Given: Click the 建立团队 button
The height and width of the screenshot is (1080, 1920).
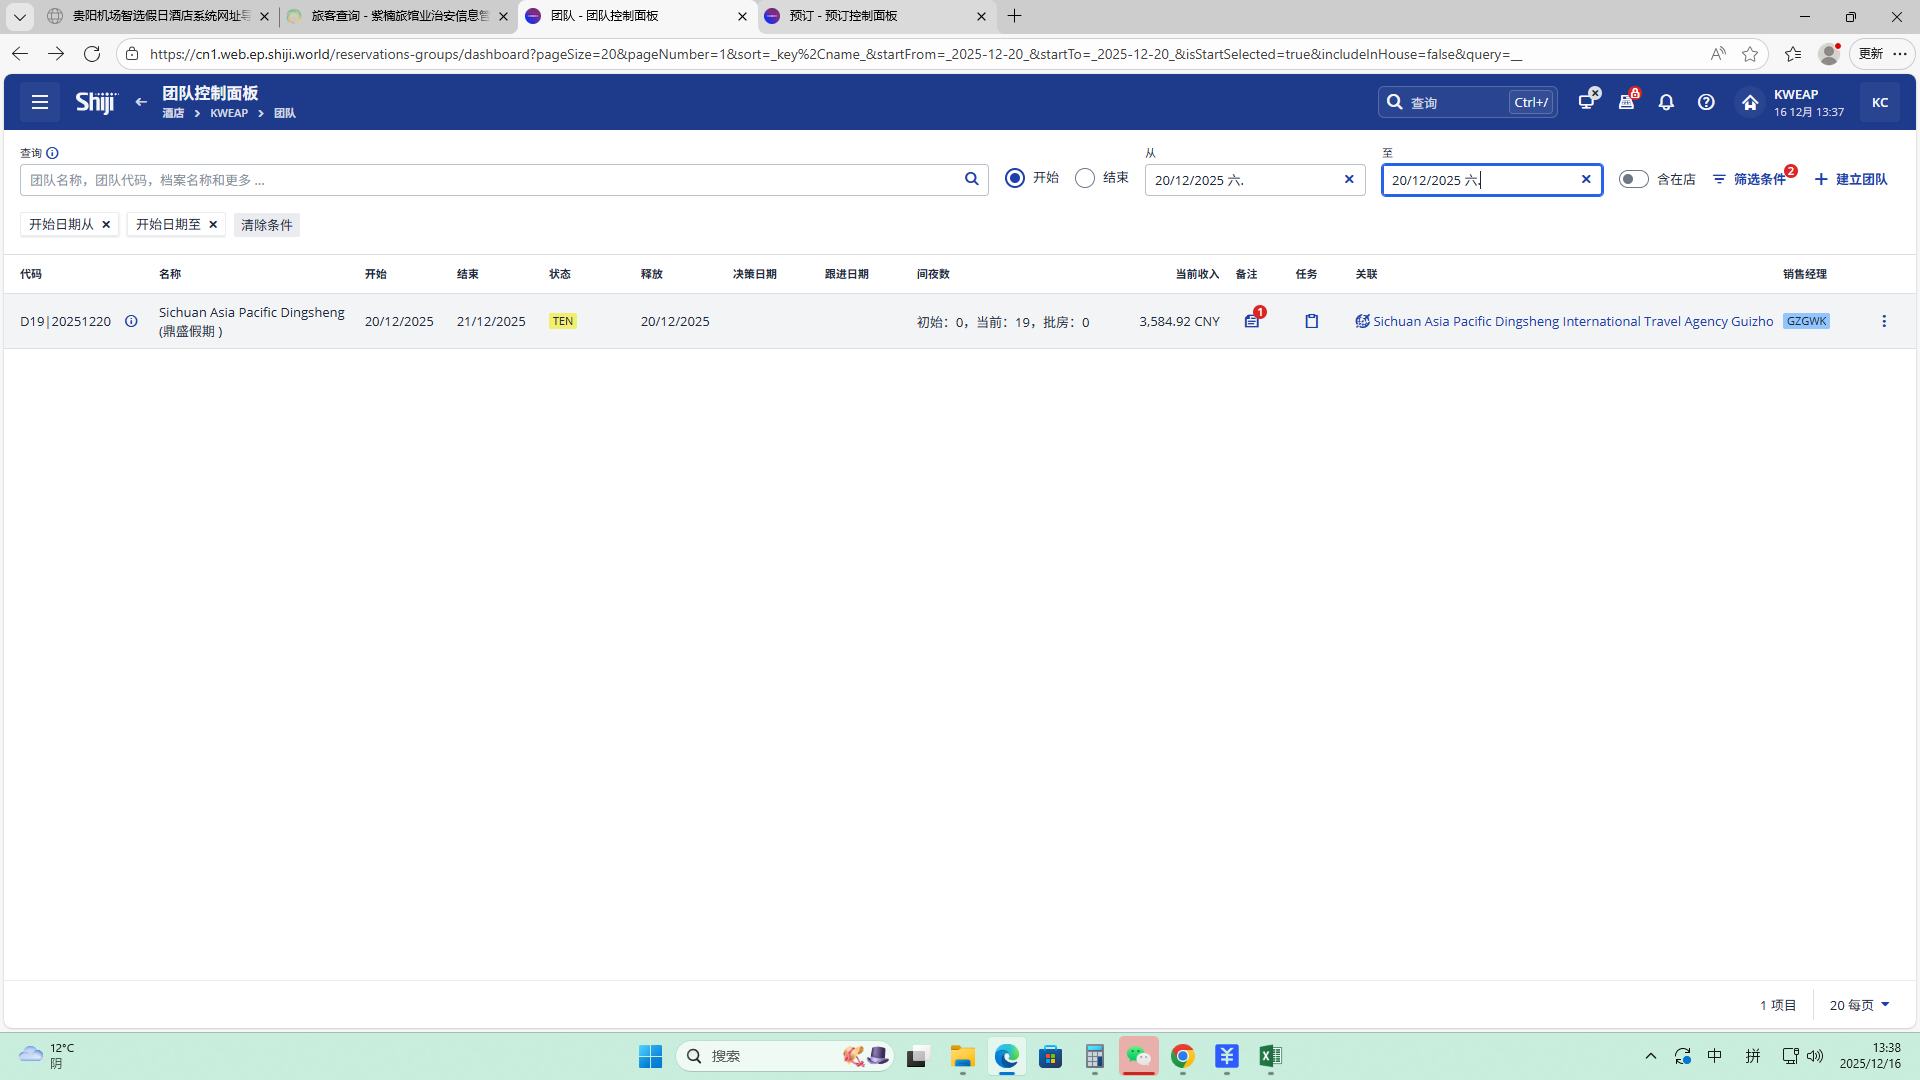Looking at the screenshot, I should (x=1851, y=179).
